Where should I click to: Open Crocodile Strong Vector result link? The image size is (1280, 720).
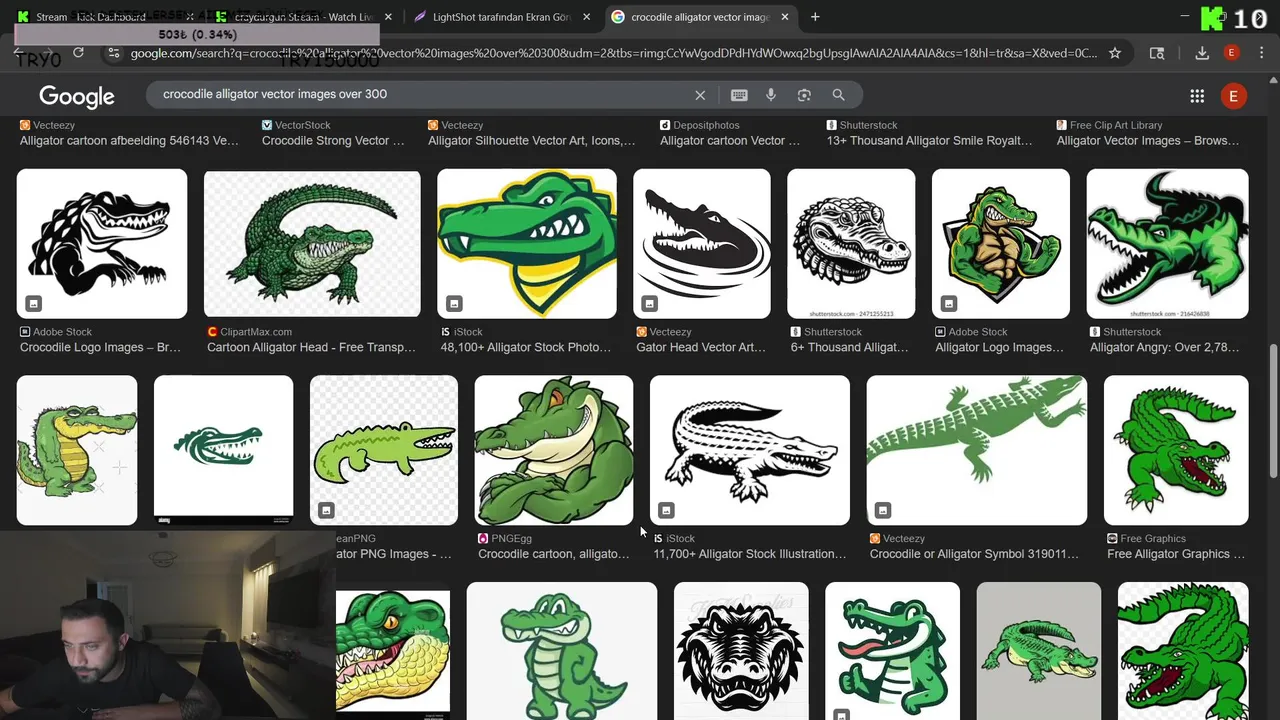(333, 141)
